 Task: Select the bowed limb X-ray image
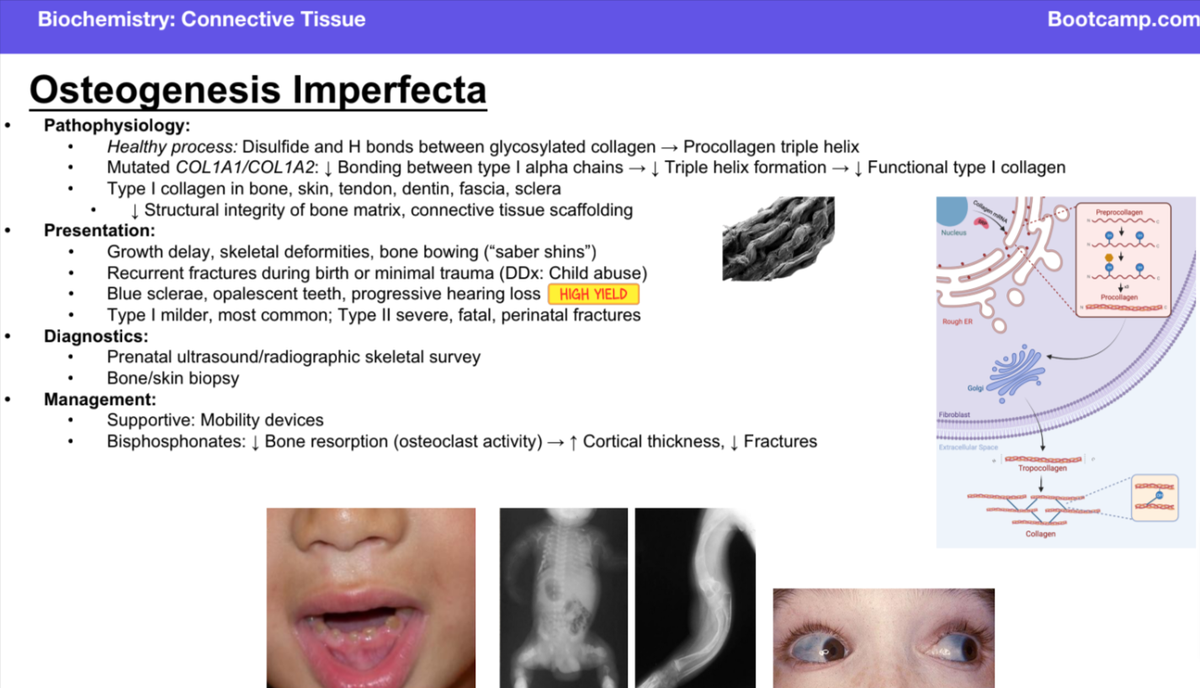(695, 598)
